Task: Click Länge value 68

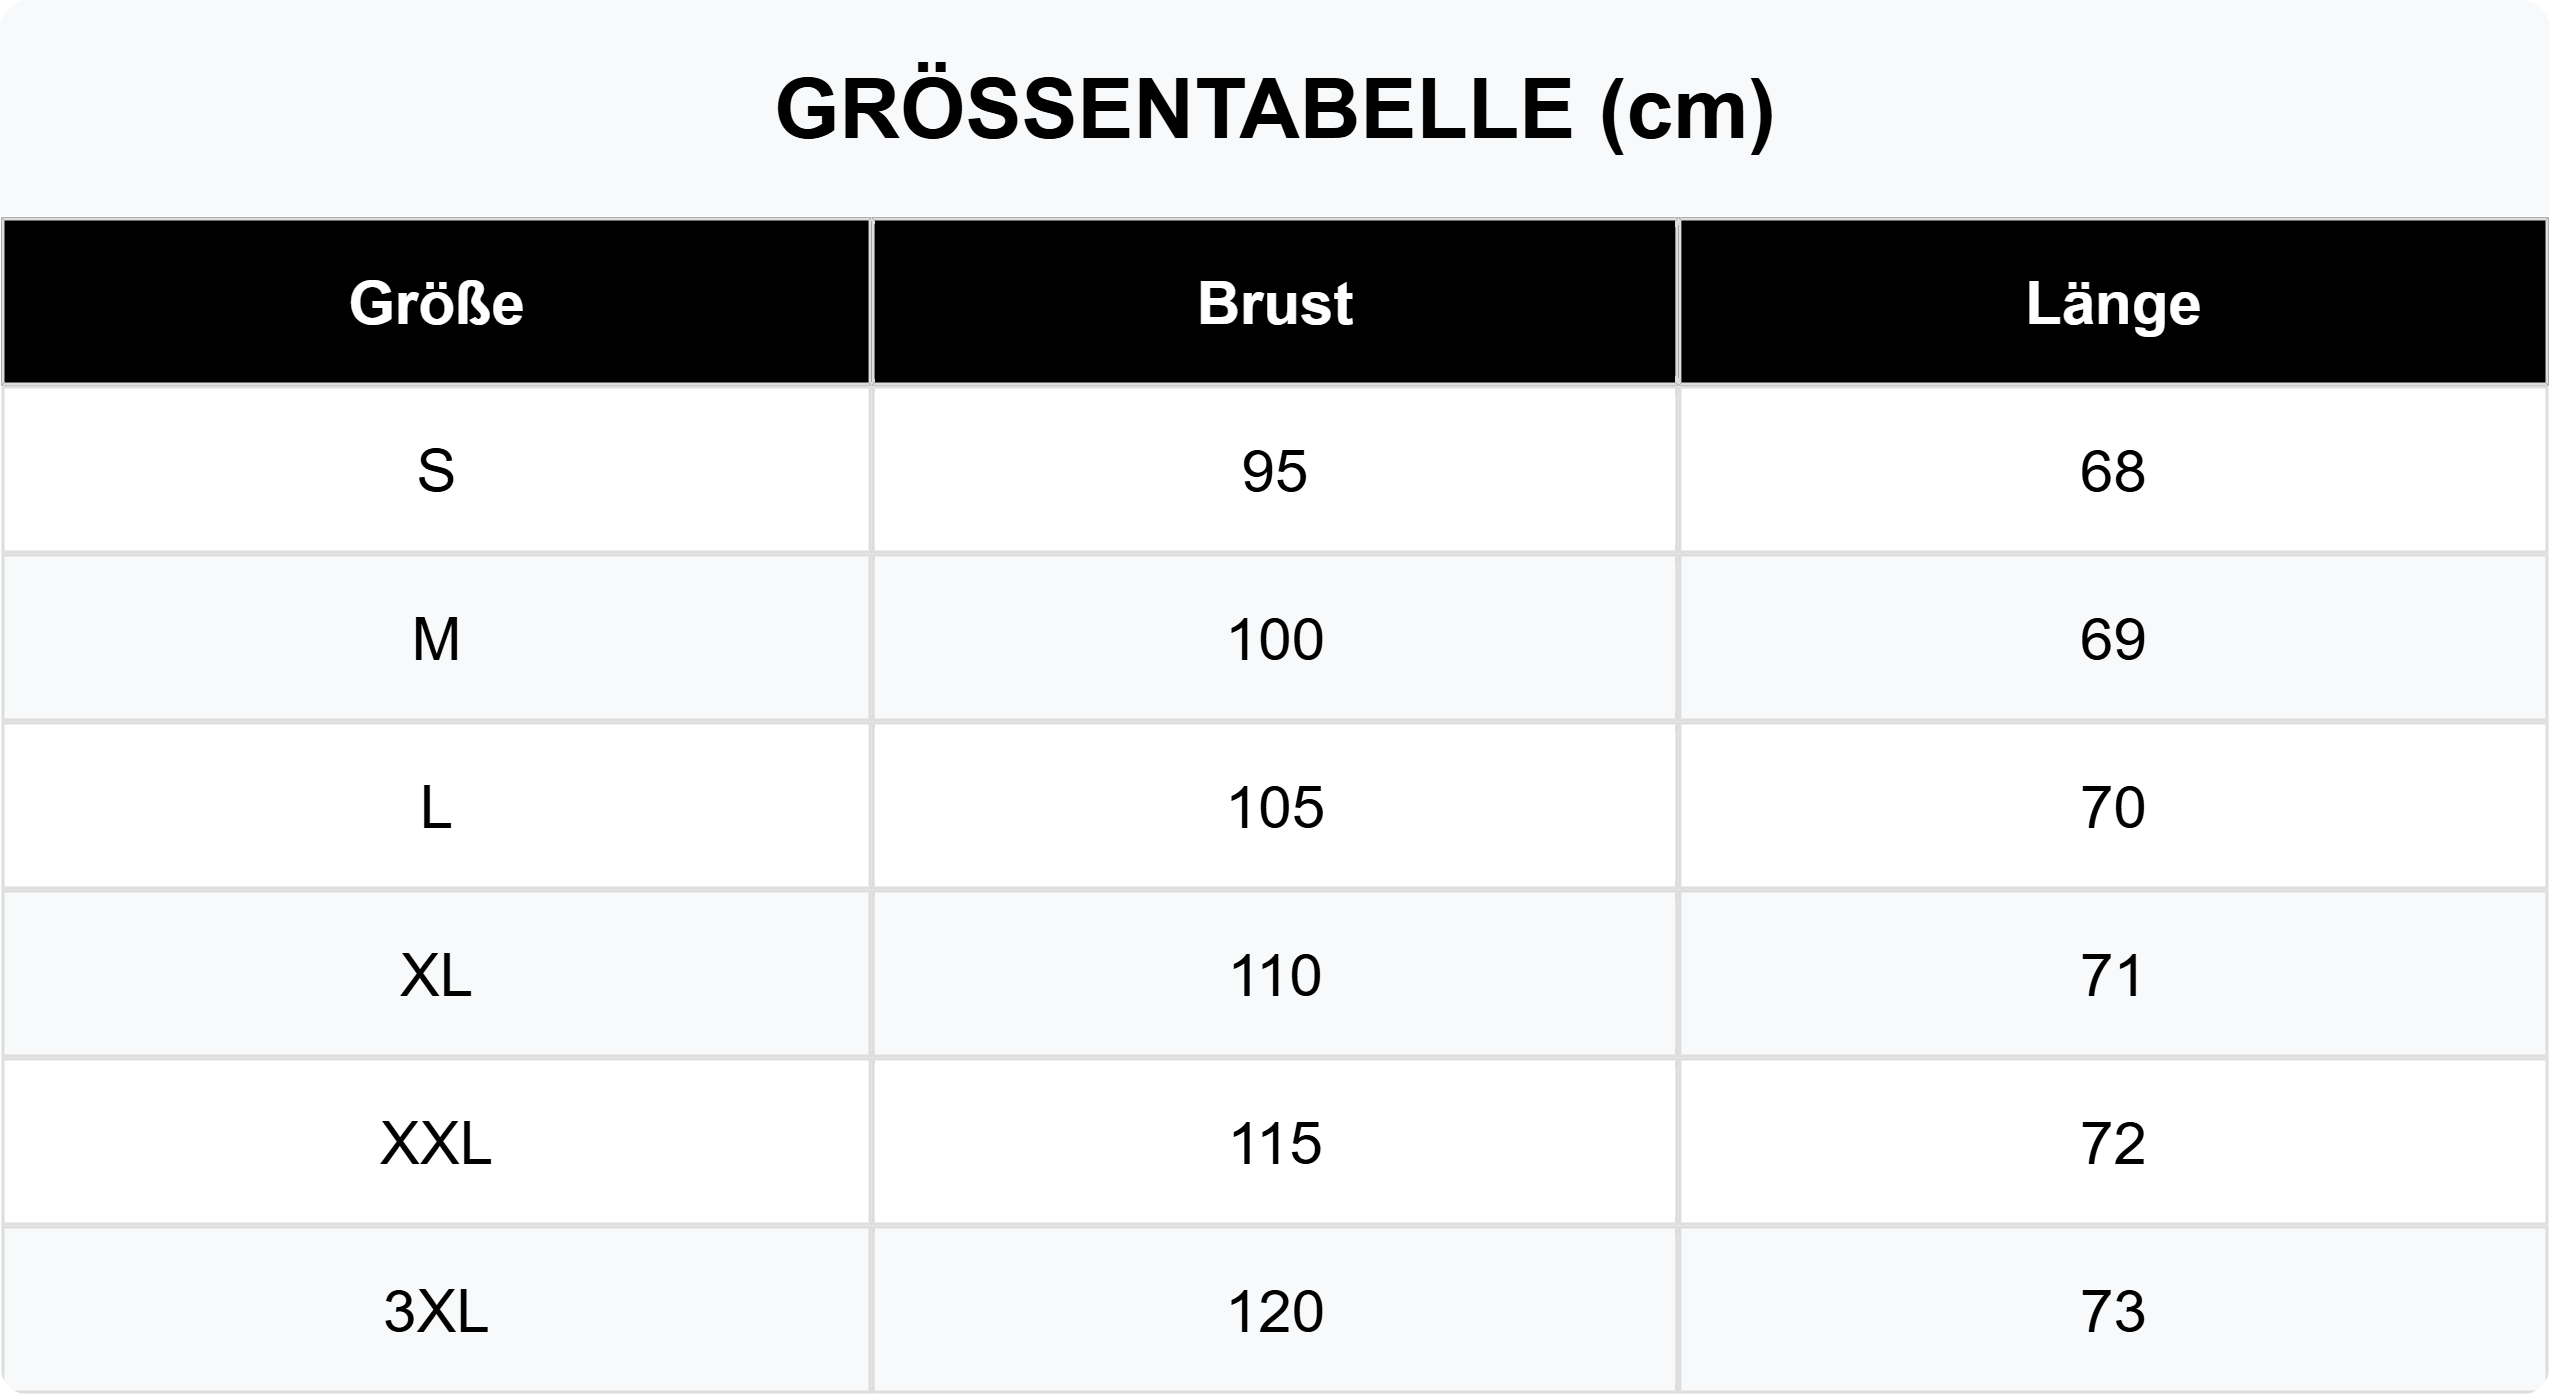Action: tap(2112, 471)
